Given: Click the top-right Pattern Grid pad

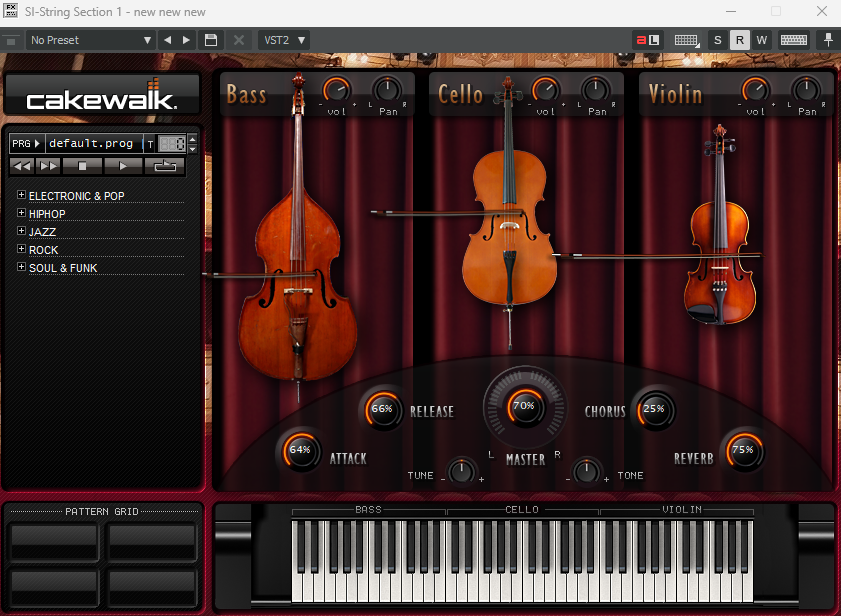Looking at the screenshot, I should 152,541.
